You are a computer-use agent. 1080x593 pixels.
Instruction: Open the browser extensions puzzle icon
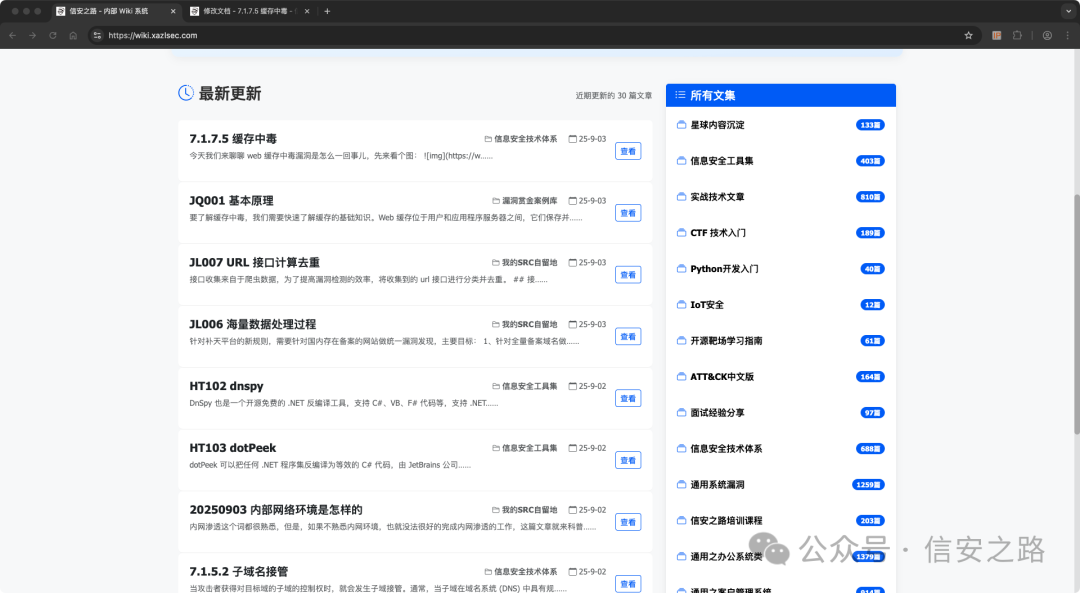pyautogui.click(x=1017, y=34)
